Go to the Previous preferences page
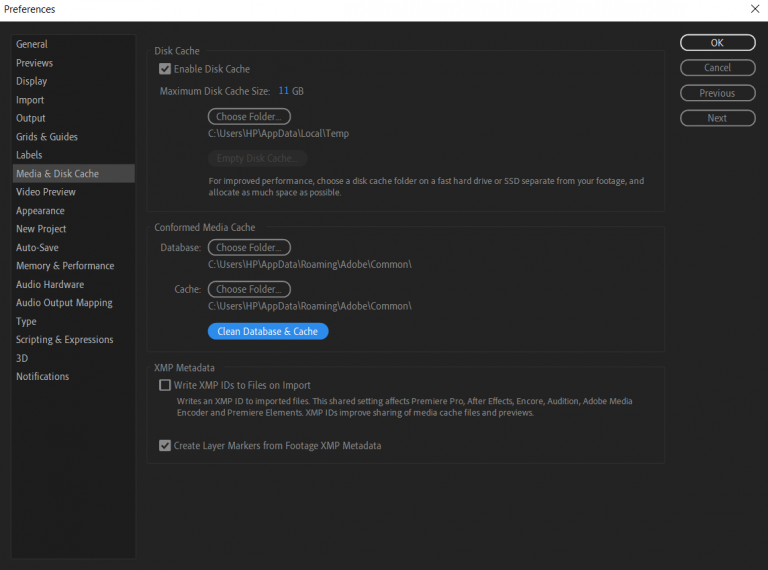This screenshot has height=570, width=768. point(717,93)
